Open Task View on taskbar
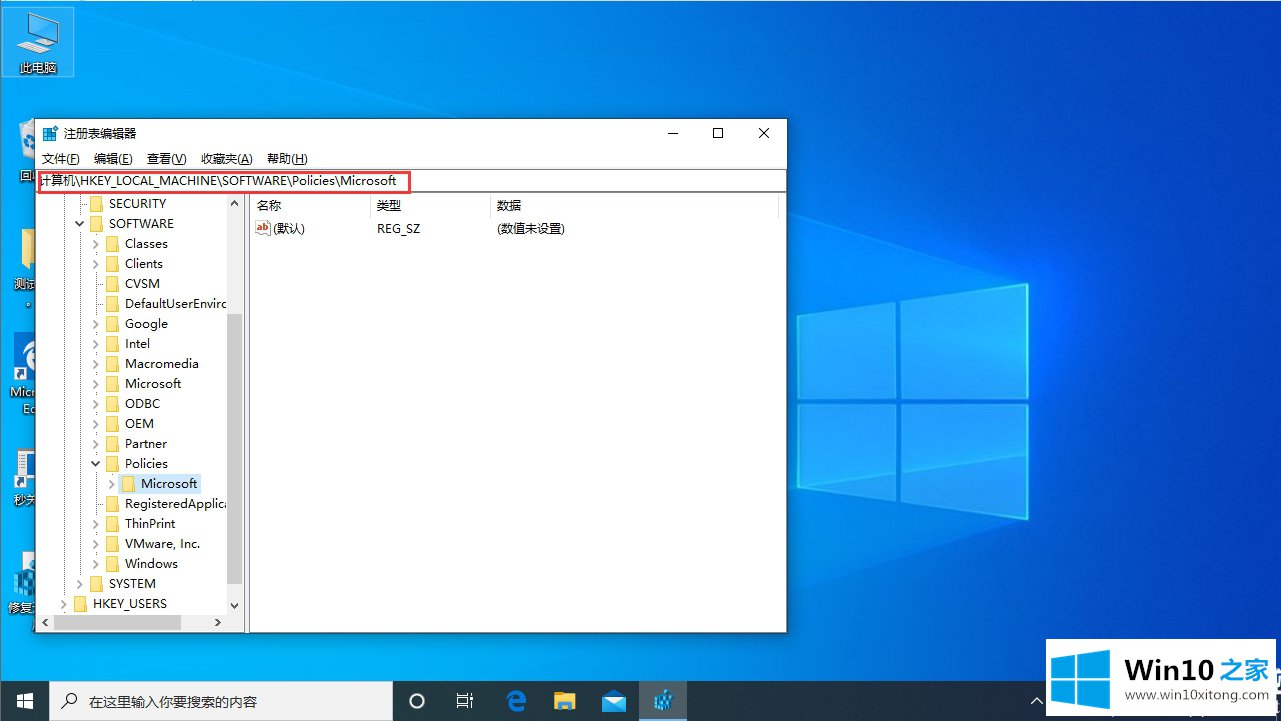The image size is (1281, 721). [465, 701]
